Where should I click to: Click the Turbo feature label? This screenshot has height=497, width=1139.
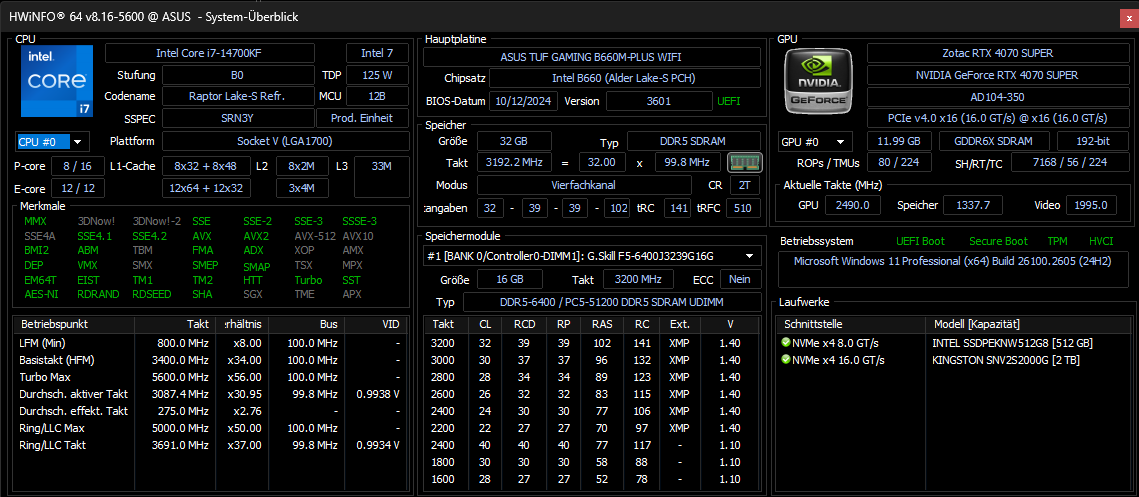click(308, 280)
